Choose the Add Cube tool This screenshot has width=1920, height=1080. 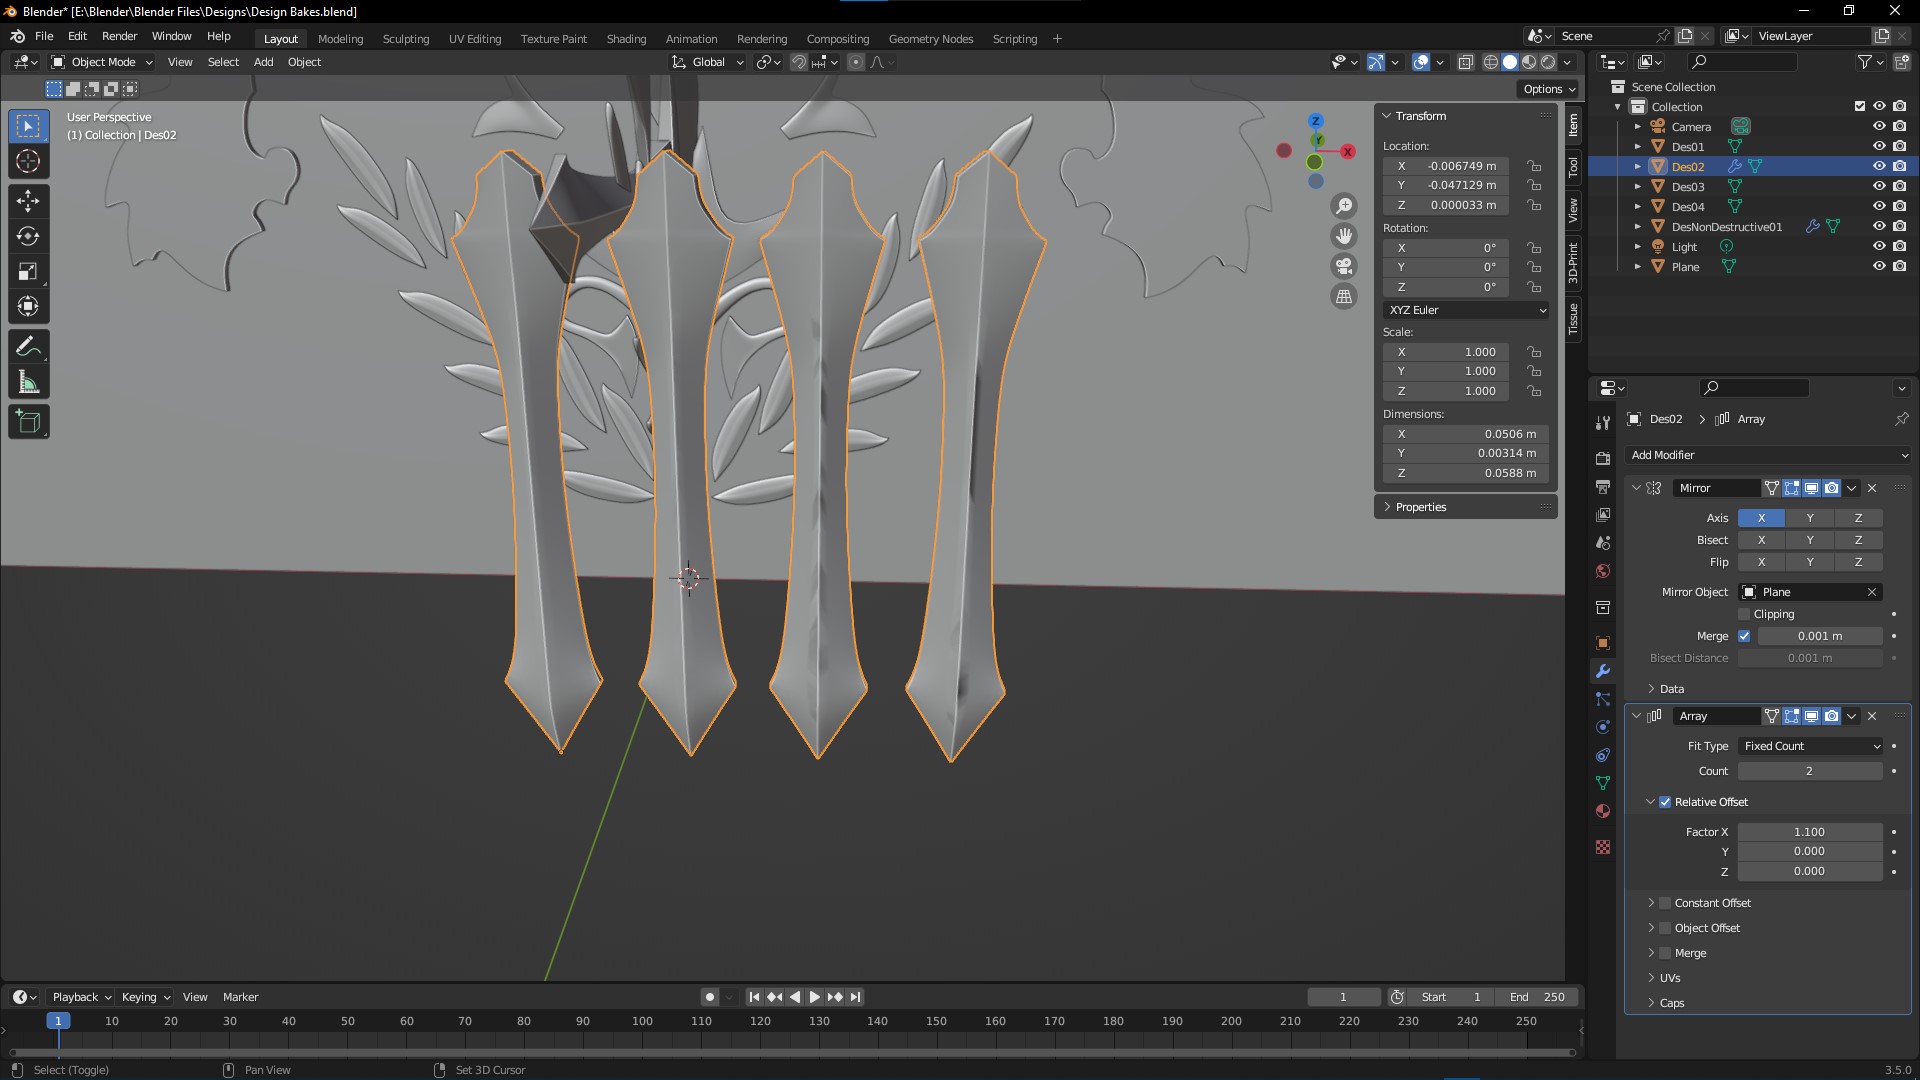(x=28, y=422)
